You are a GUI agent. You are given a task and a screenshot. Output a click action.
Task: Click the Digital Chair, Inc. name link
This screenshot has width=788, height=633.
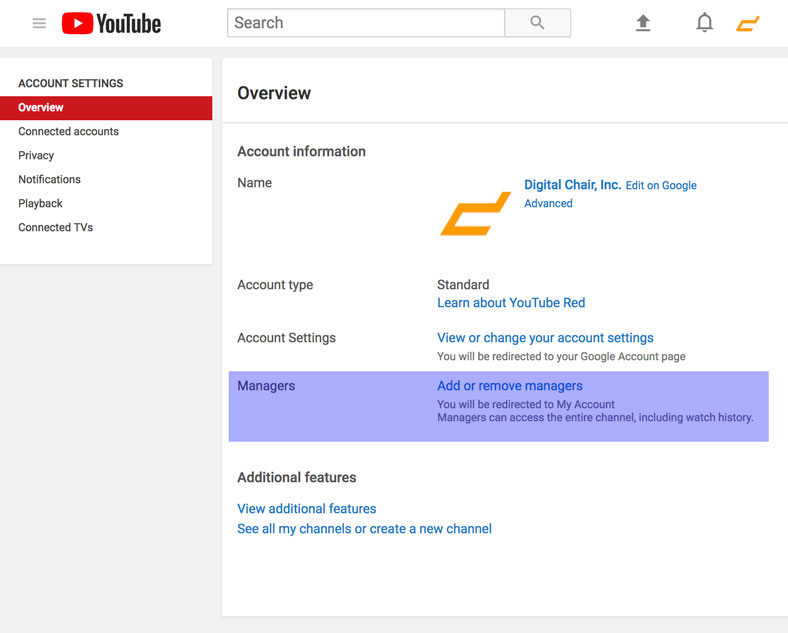[x=572, y=185]
